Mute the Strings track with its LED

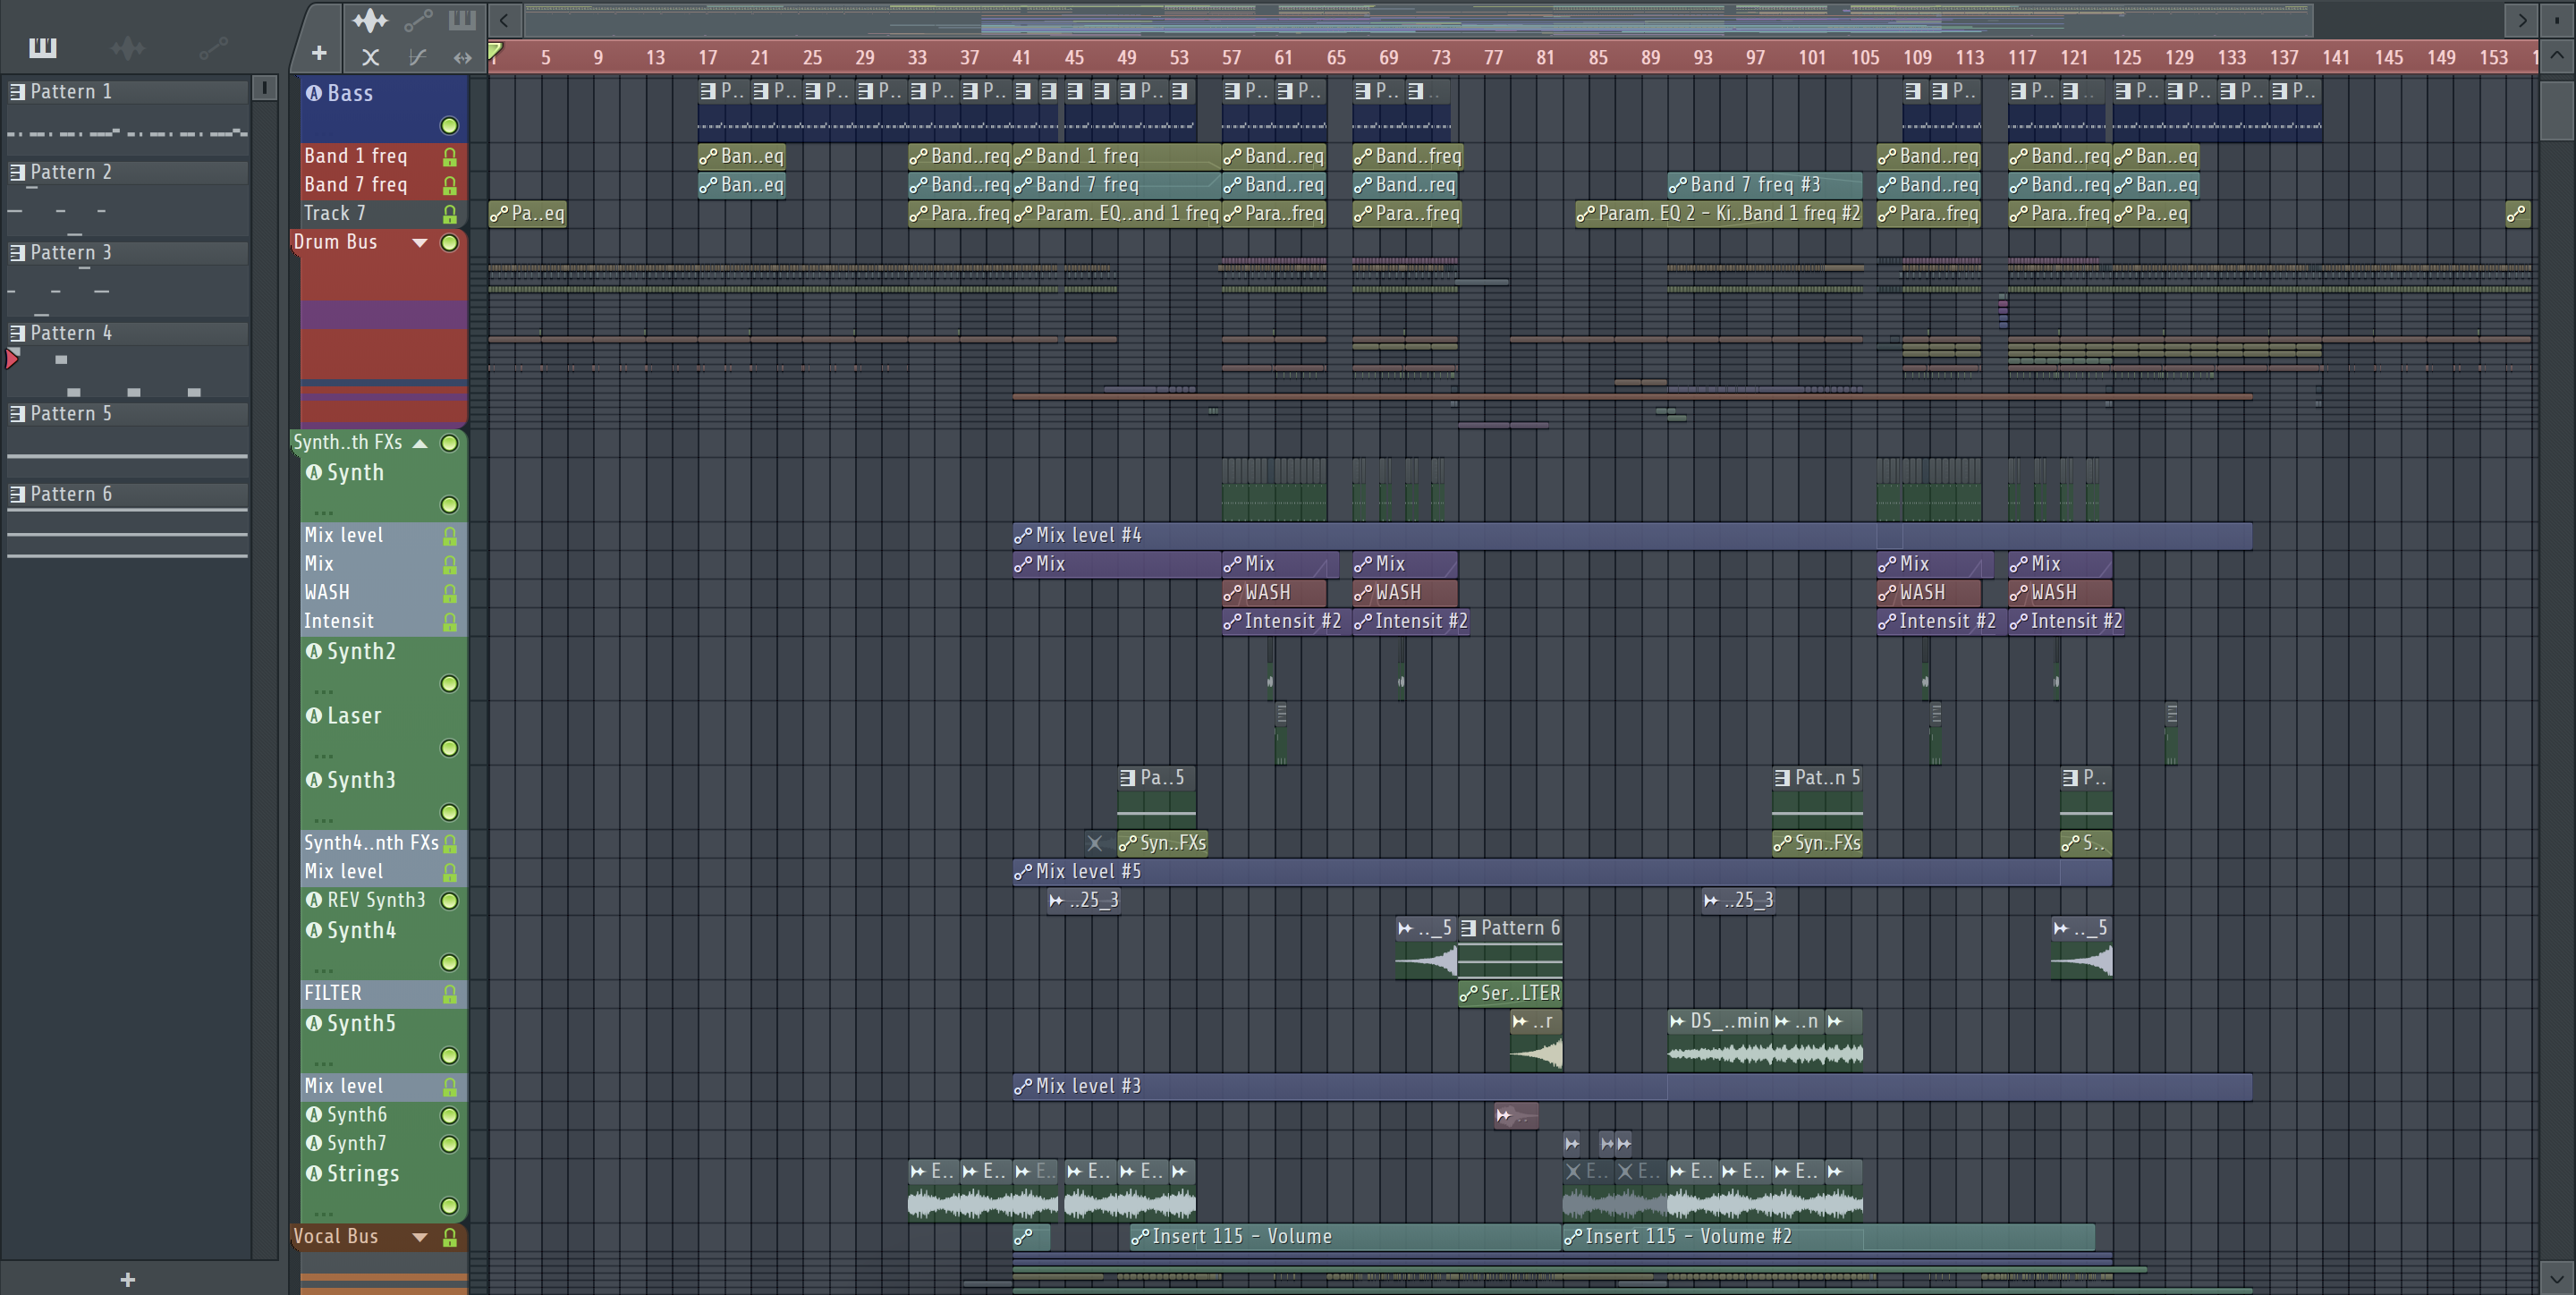pos(450,1206)
